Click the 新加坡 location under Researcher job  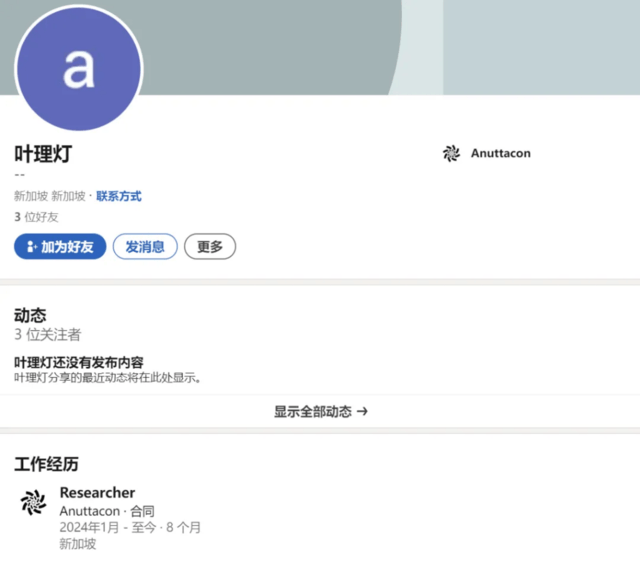coord(78,544)
